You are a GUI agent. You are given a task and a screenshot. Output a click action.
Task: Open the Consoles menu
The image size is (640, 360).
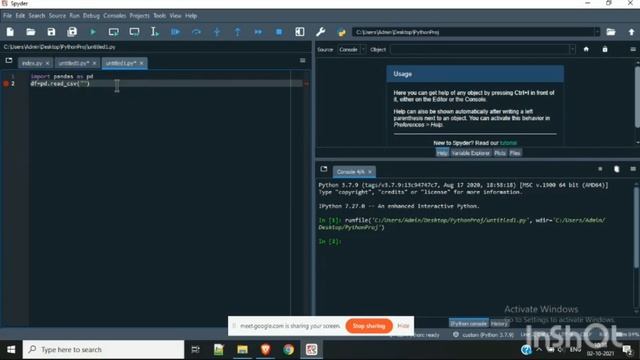click(115, 16)
